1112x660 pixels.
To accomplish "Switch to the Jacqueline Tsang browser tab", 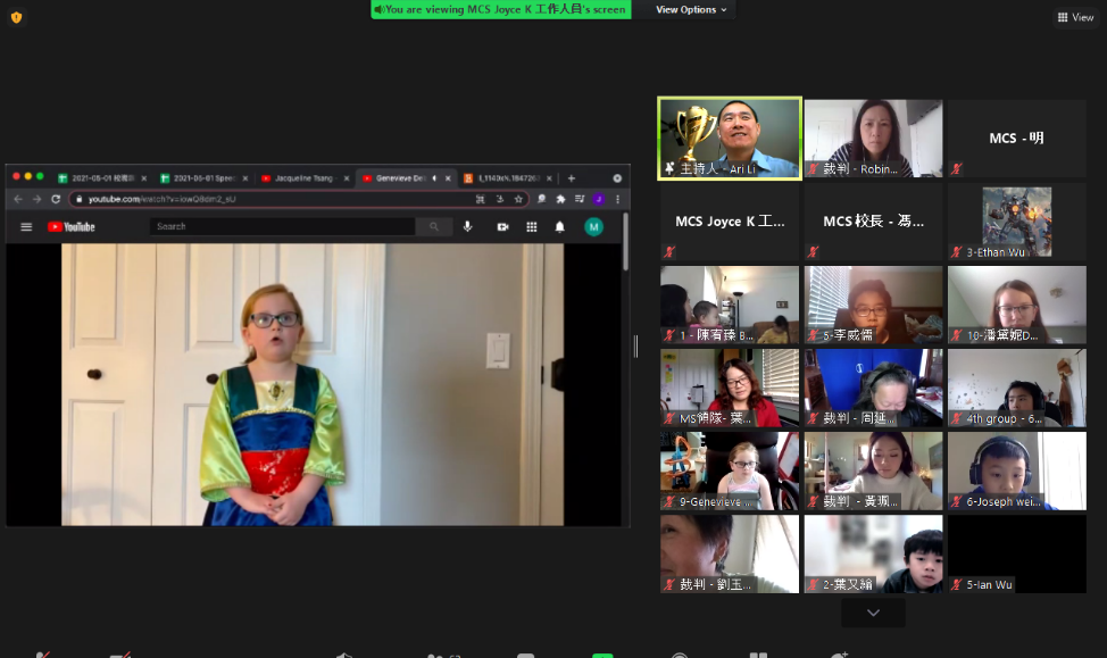I will click(304, 178).
